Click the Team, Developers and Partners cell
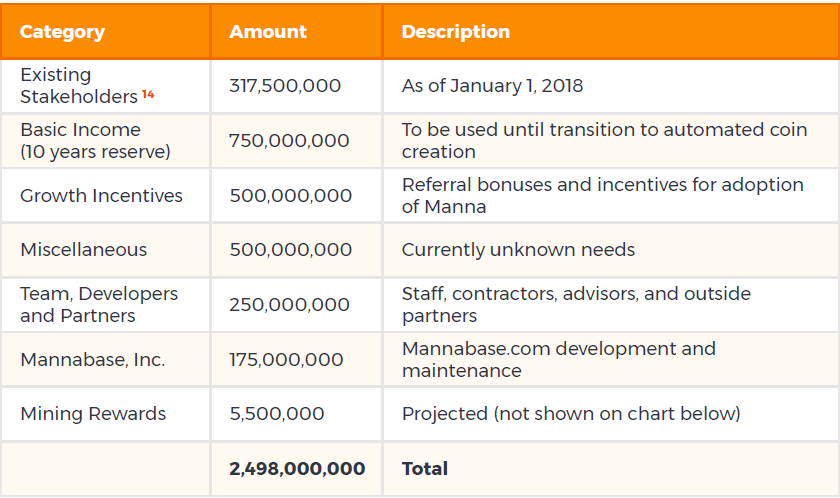This screenshot has height=498, width=840. pyautogui.click(x=98, y=305)
